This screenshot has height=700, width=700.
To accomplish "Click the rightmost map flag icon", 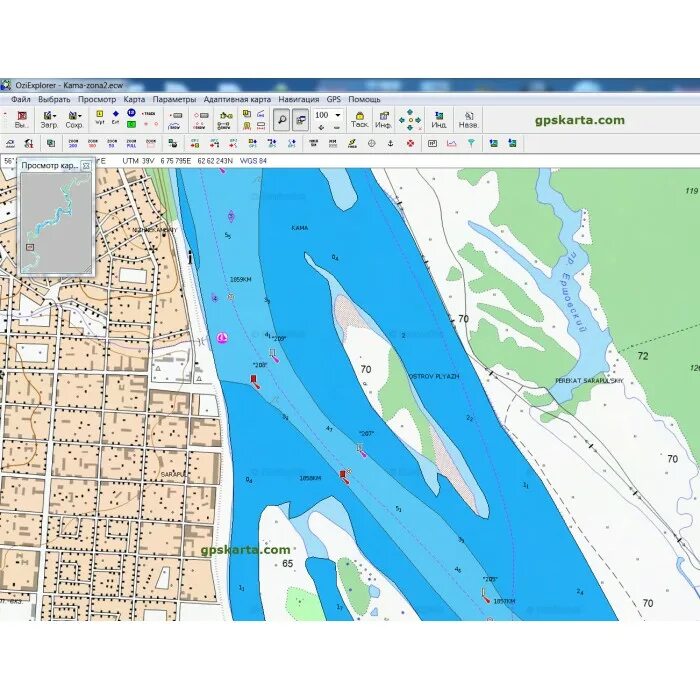I will 512,143.
